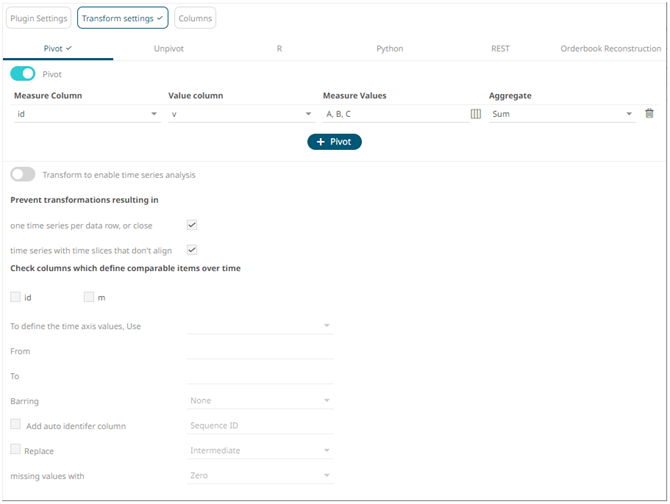Click the From input field
This screenshot has height=504, width=670.
[260, 351]
